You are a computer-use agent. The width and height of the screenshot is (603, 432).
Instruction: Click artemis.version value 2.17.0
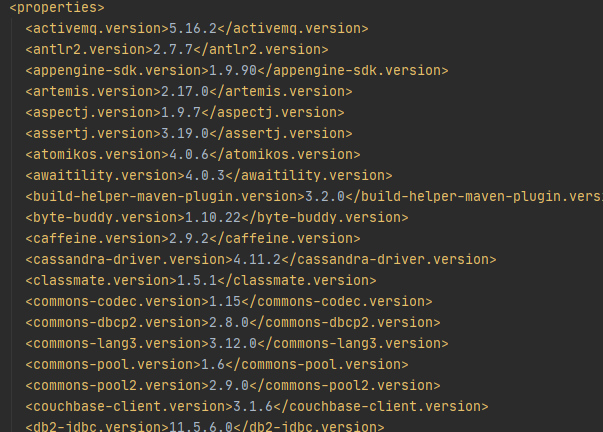(185, 91)
